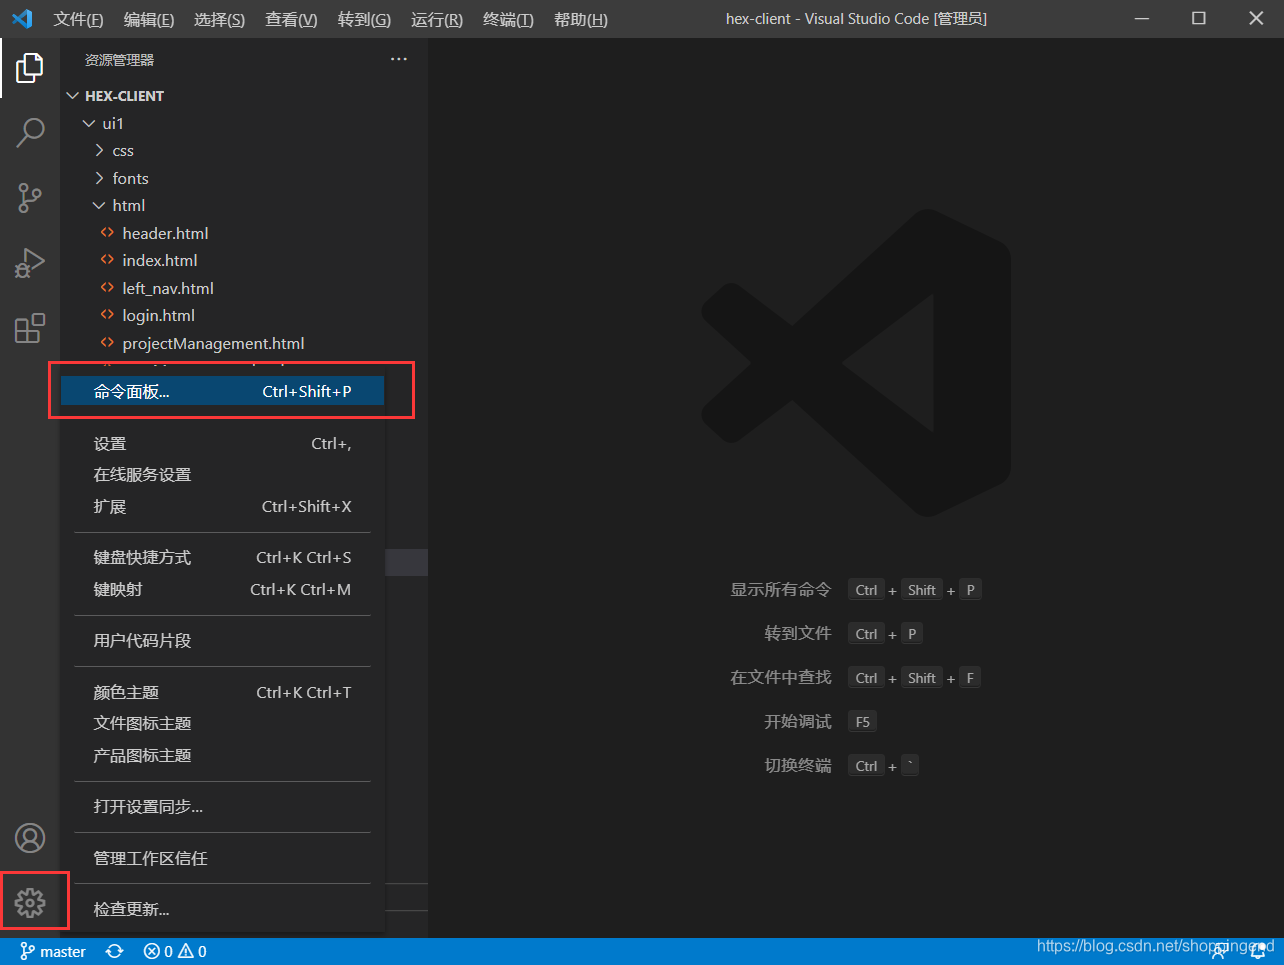Open the 终端(T) menu
The width and height of the screenshot is (1284, 965).
pyautogui.click(x=508, y=19)
